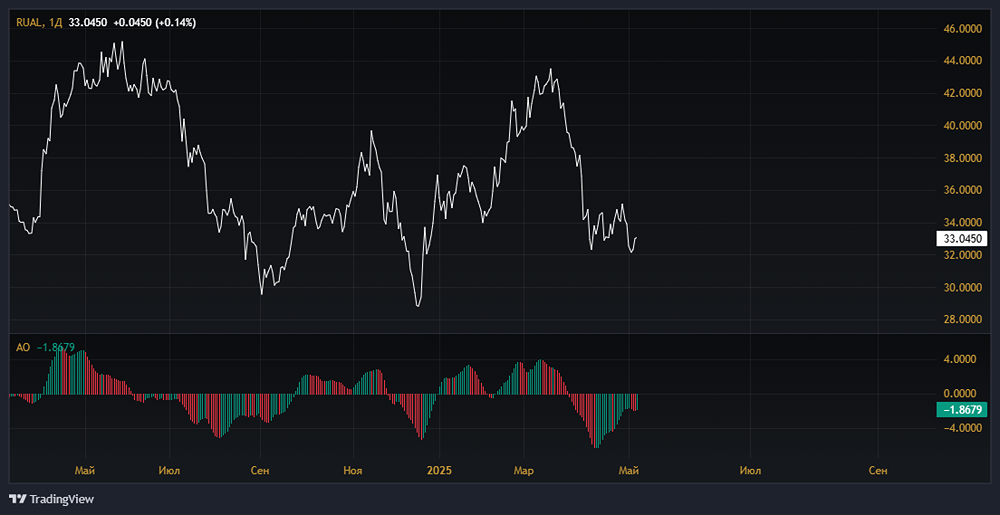Click the 40.0000 price scale label
The width and height of the screenshot is (1000, 515).
coord(962,126)
